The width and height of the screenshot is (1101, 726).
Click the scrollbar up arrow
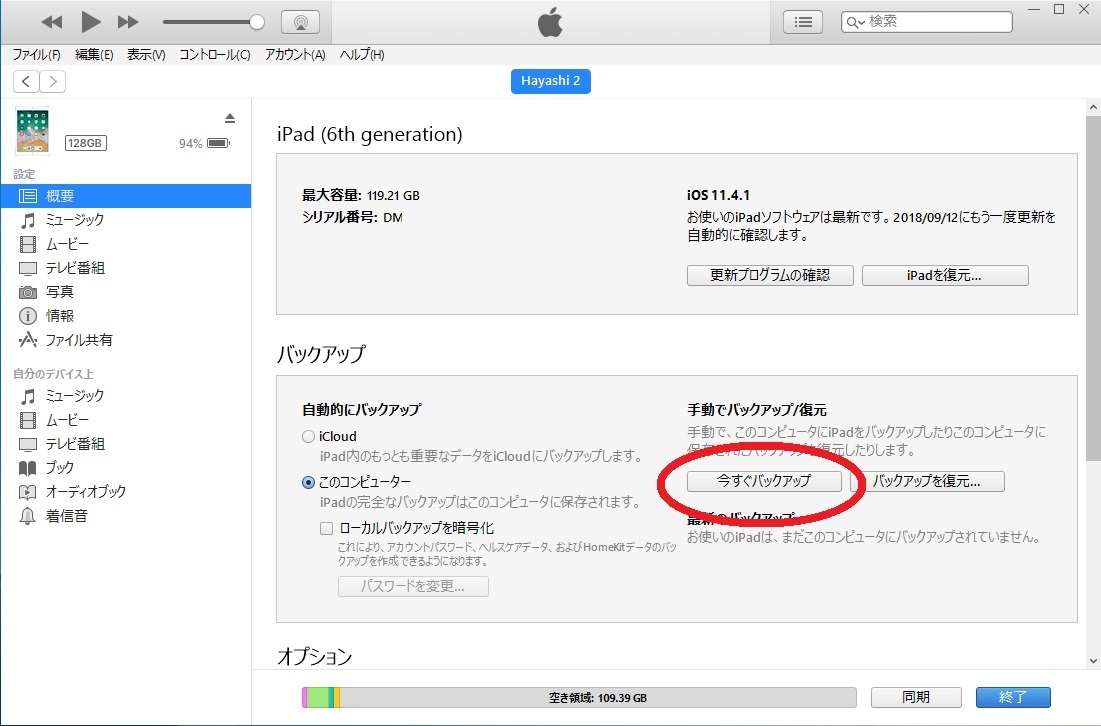[1093, 108]
